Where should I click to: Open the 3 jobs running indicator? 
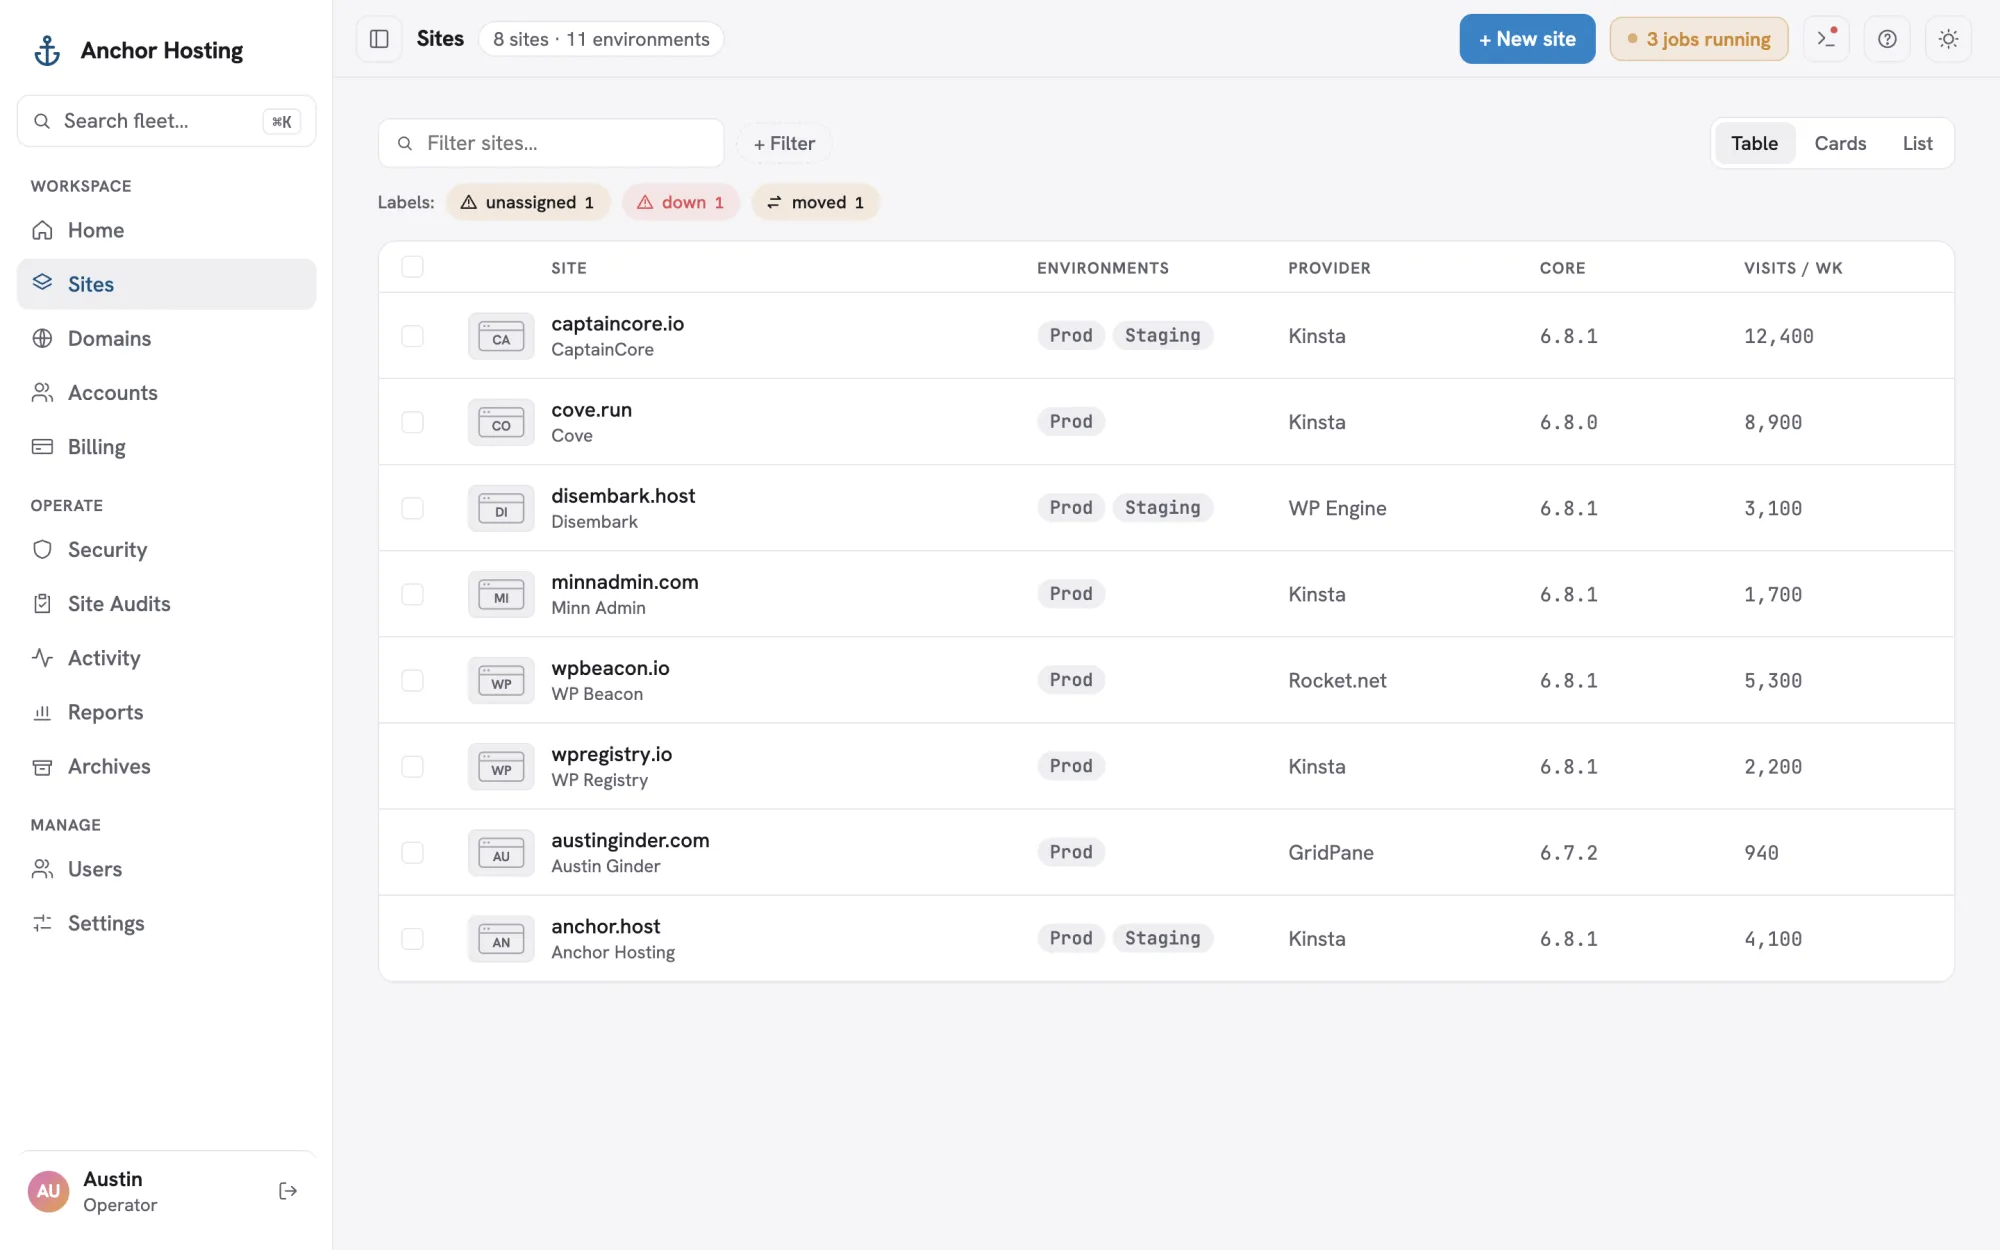pyautogui.click(x=1698, y=39)
